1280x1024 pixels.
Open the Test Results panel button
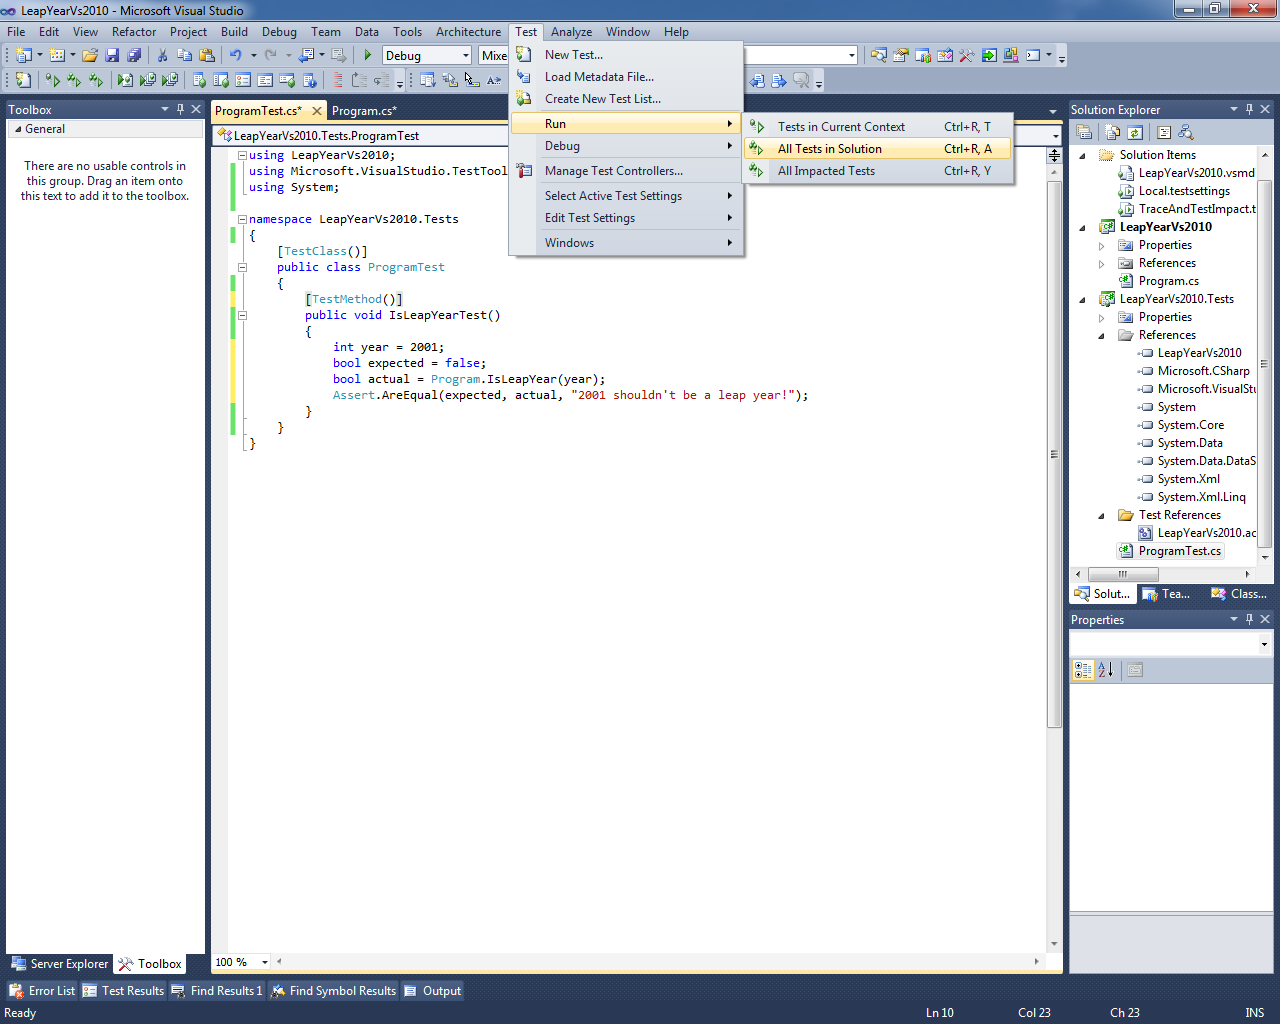(x=123, y=991)
